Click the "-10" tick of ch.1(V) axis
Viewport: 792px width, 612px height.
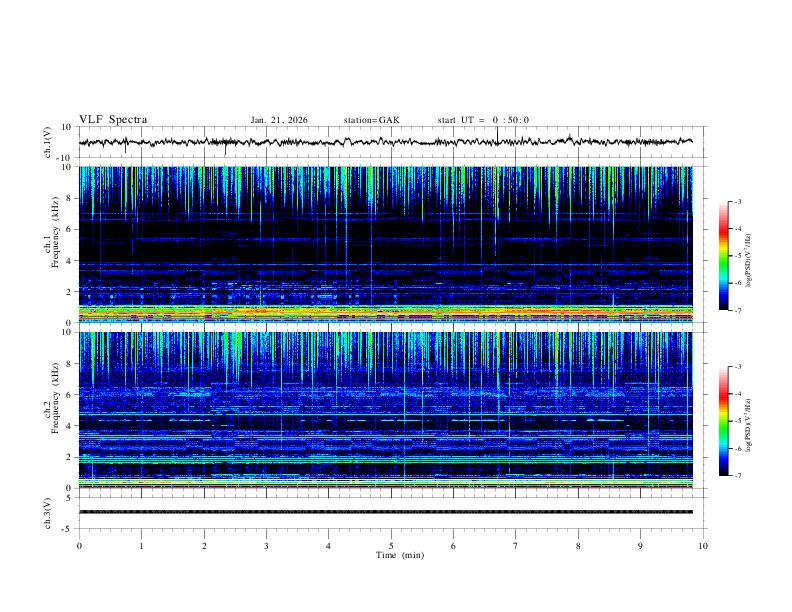pos(66,158)
